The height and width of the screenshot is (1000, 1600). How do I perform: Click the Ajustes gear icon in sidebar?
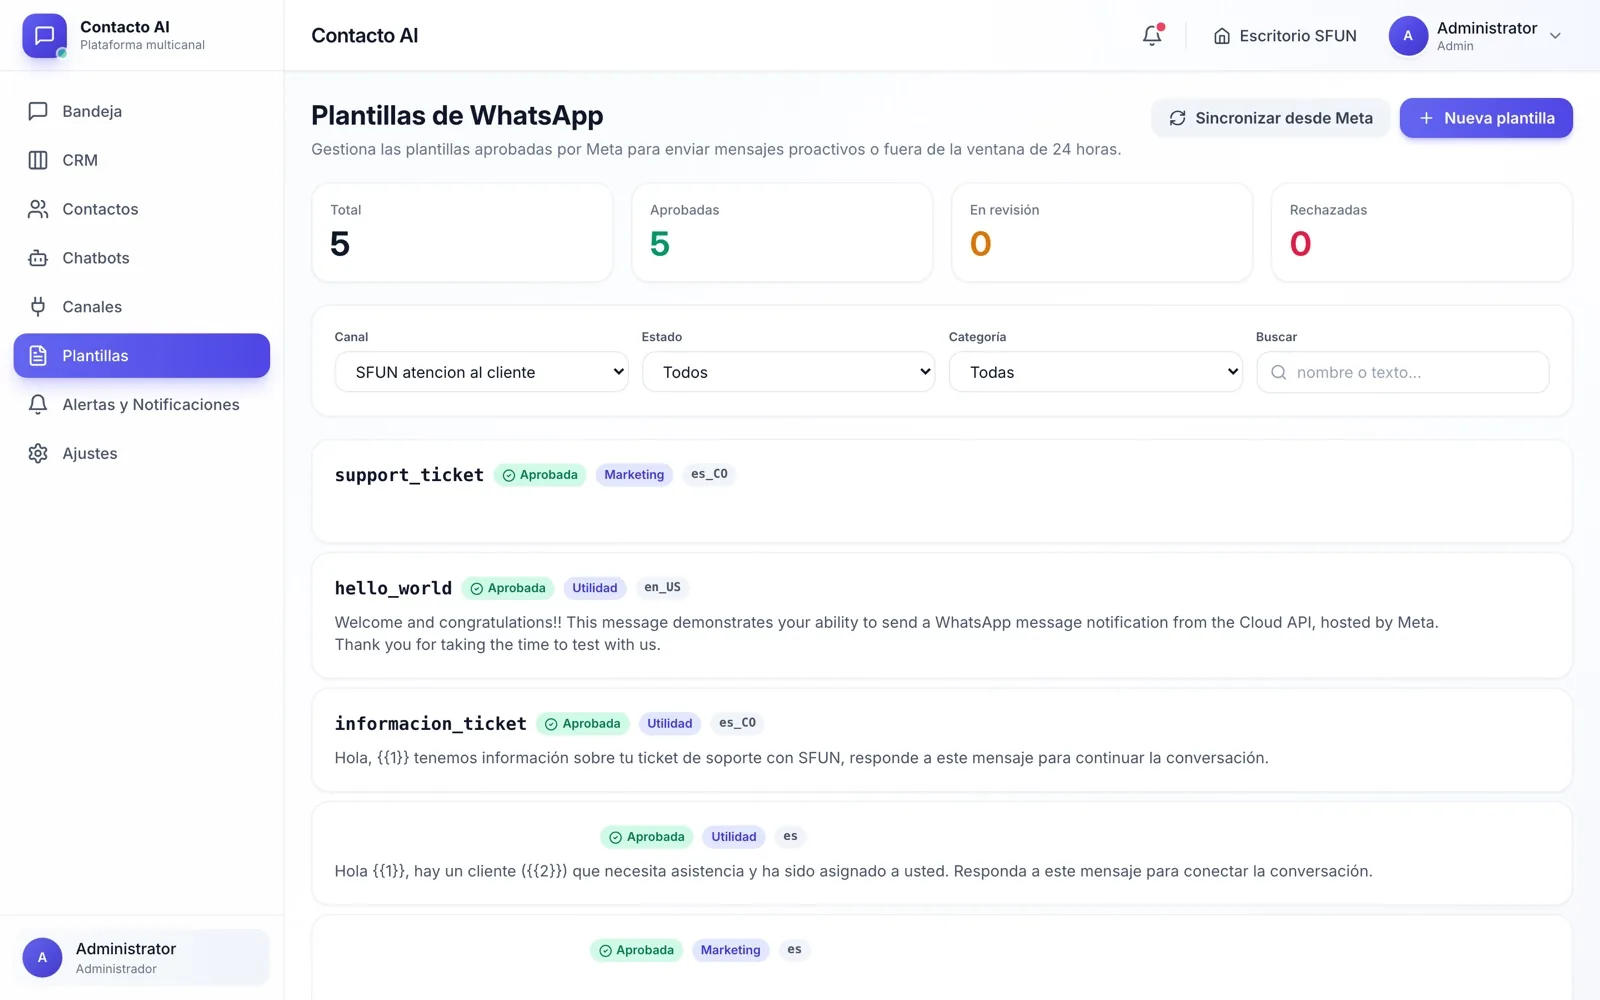38,454
